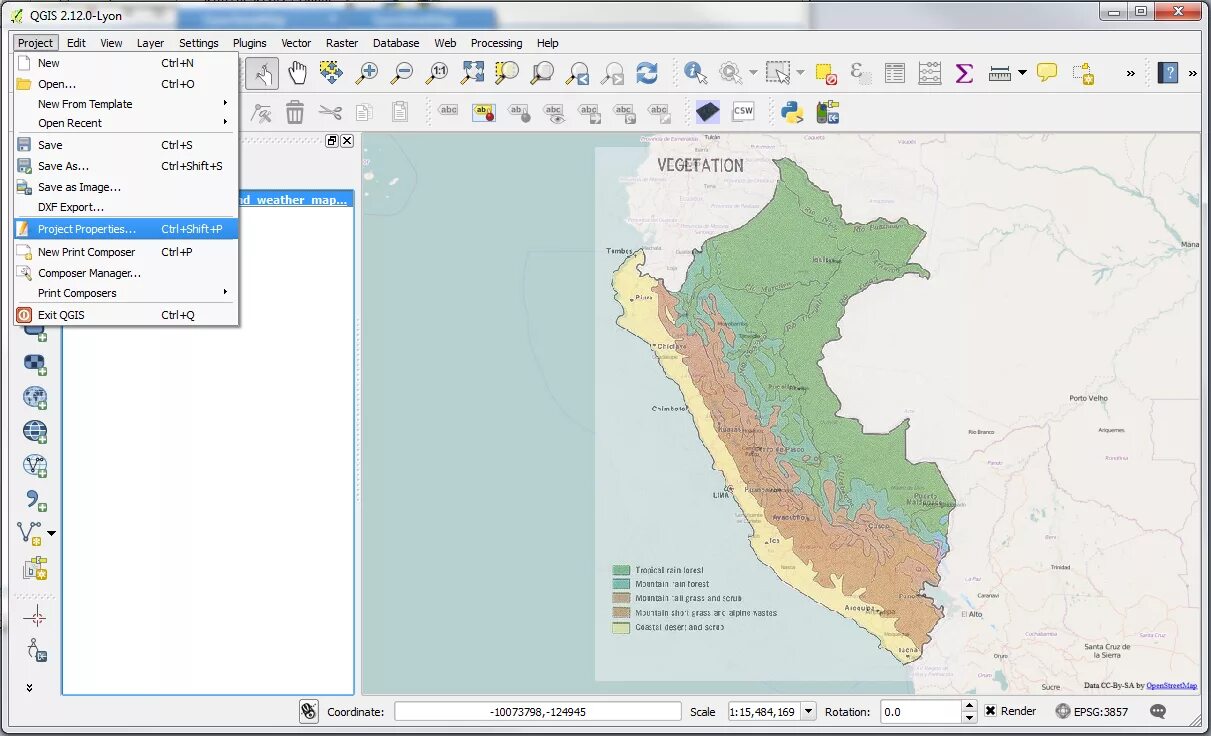Expand the New From Template submenu
The height and width of the screenshot is (736, 1211).
point(85,104)
